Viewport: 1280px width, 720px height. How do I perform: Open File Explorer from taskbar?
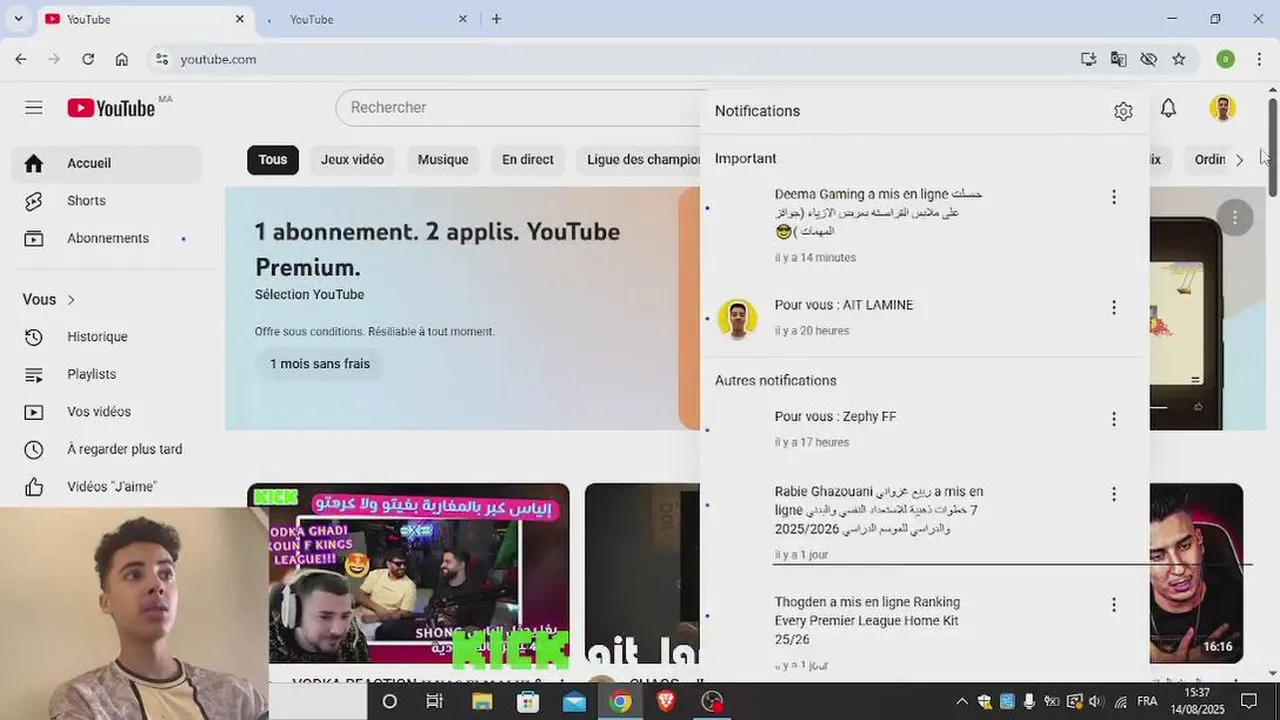482,701
